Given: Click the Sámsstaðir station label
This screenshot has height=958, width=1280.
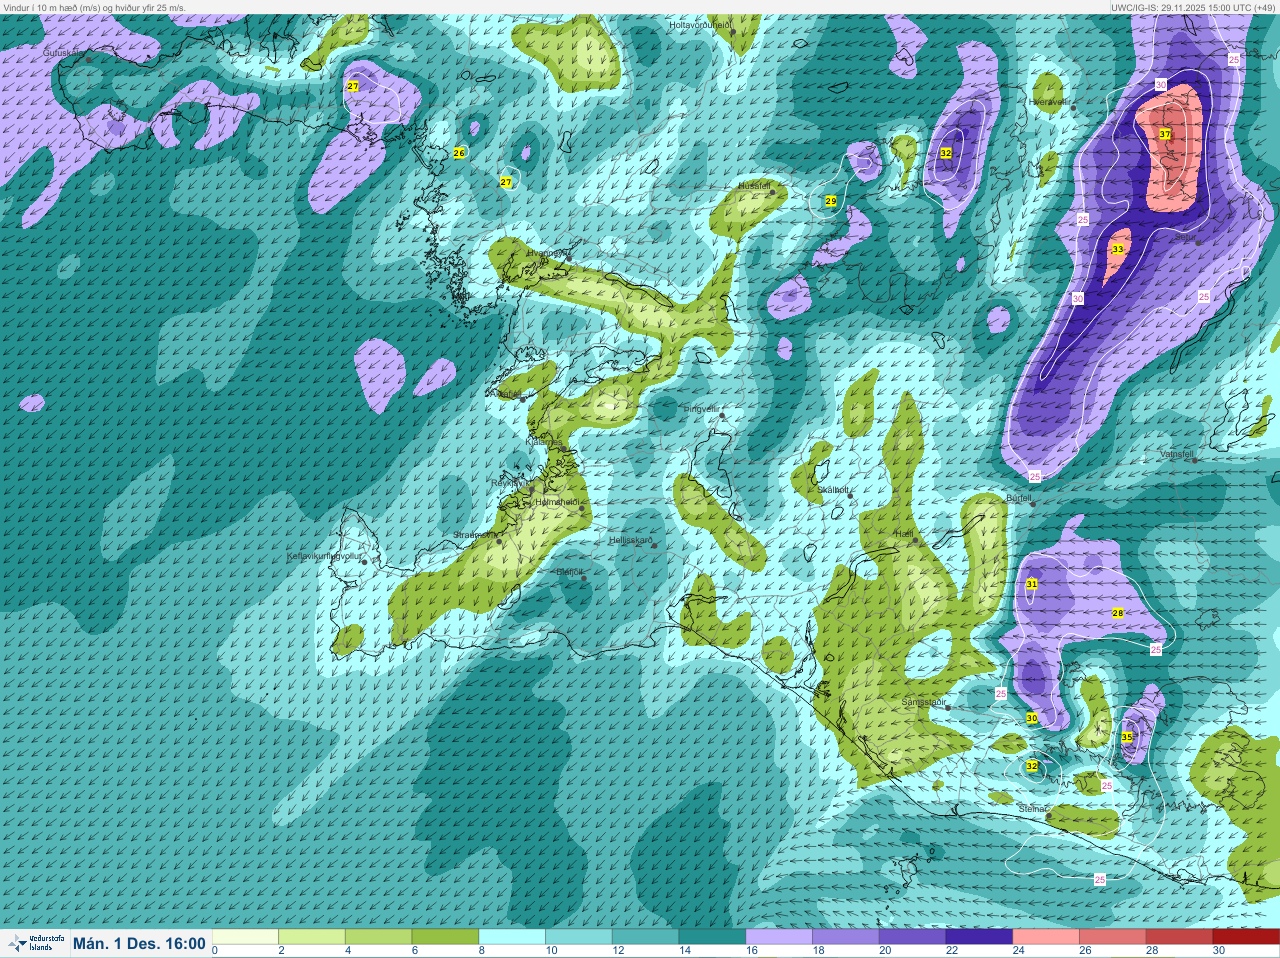Looking at the screenshot, I should [924, 701].
